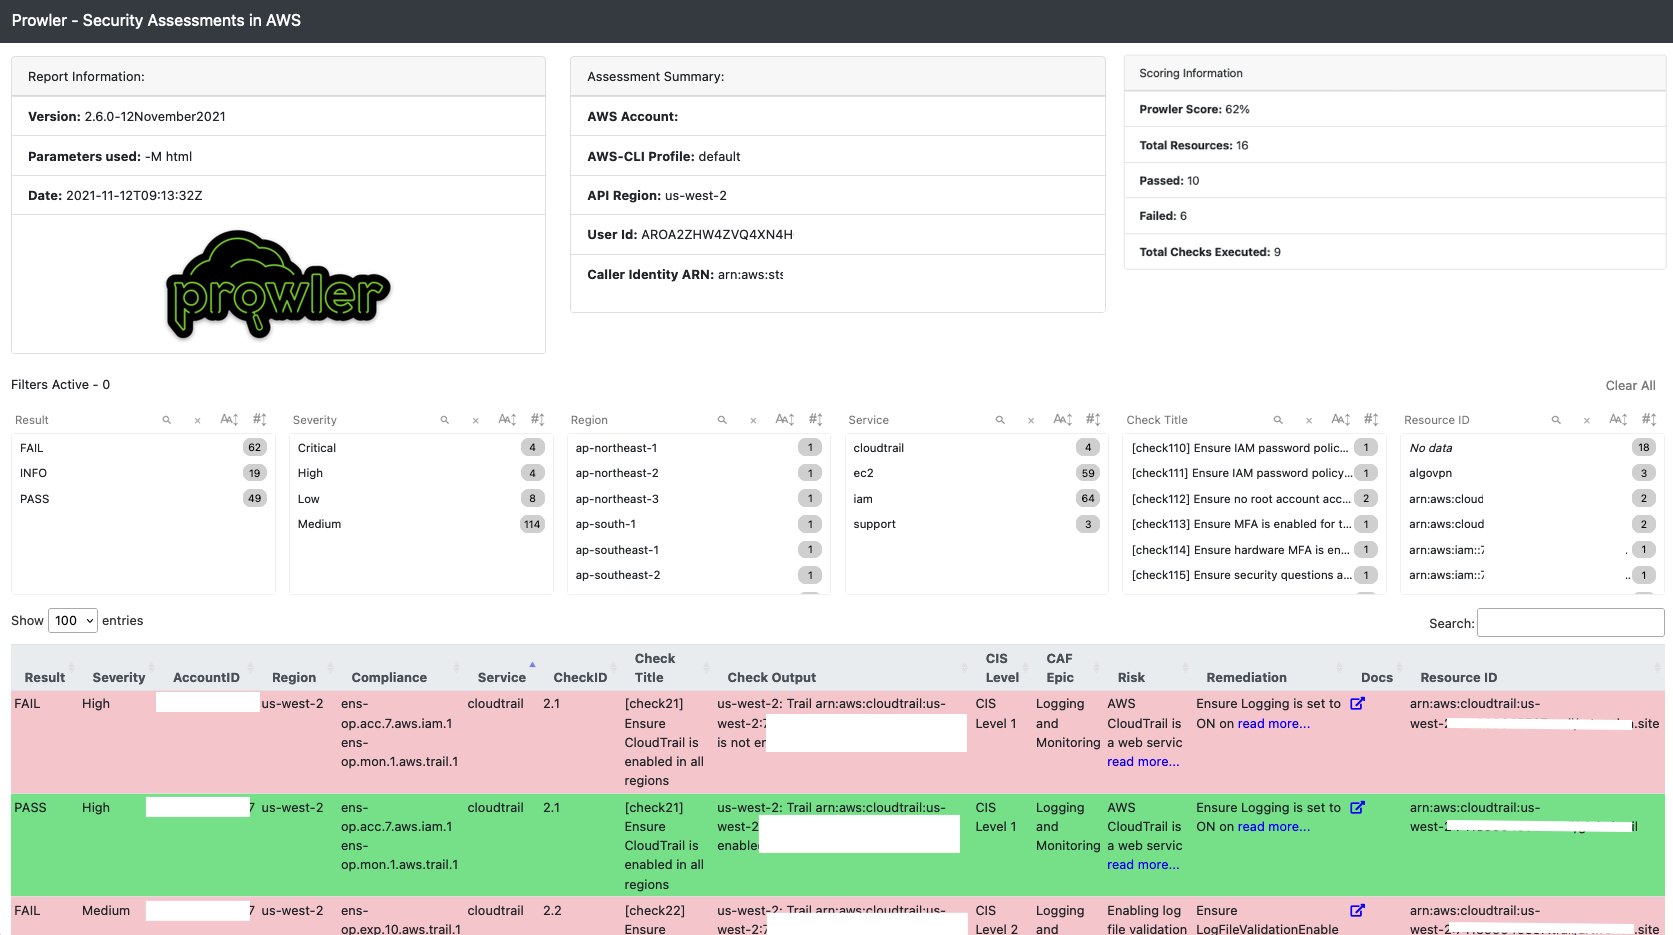Sort Severity filter alphabetically using the Aa icon
Image resolution: width=1673 pixels, height=935 pixels.
point(506,420)
